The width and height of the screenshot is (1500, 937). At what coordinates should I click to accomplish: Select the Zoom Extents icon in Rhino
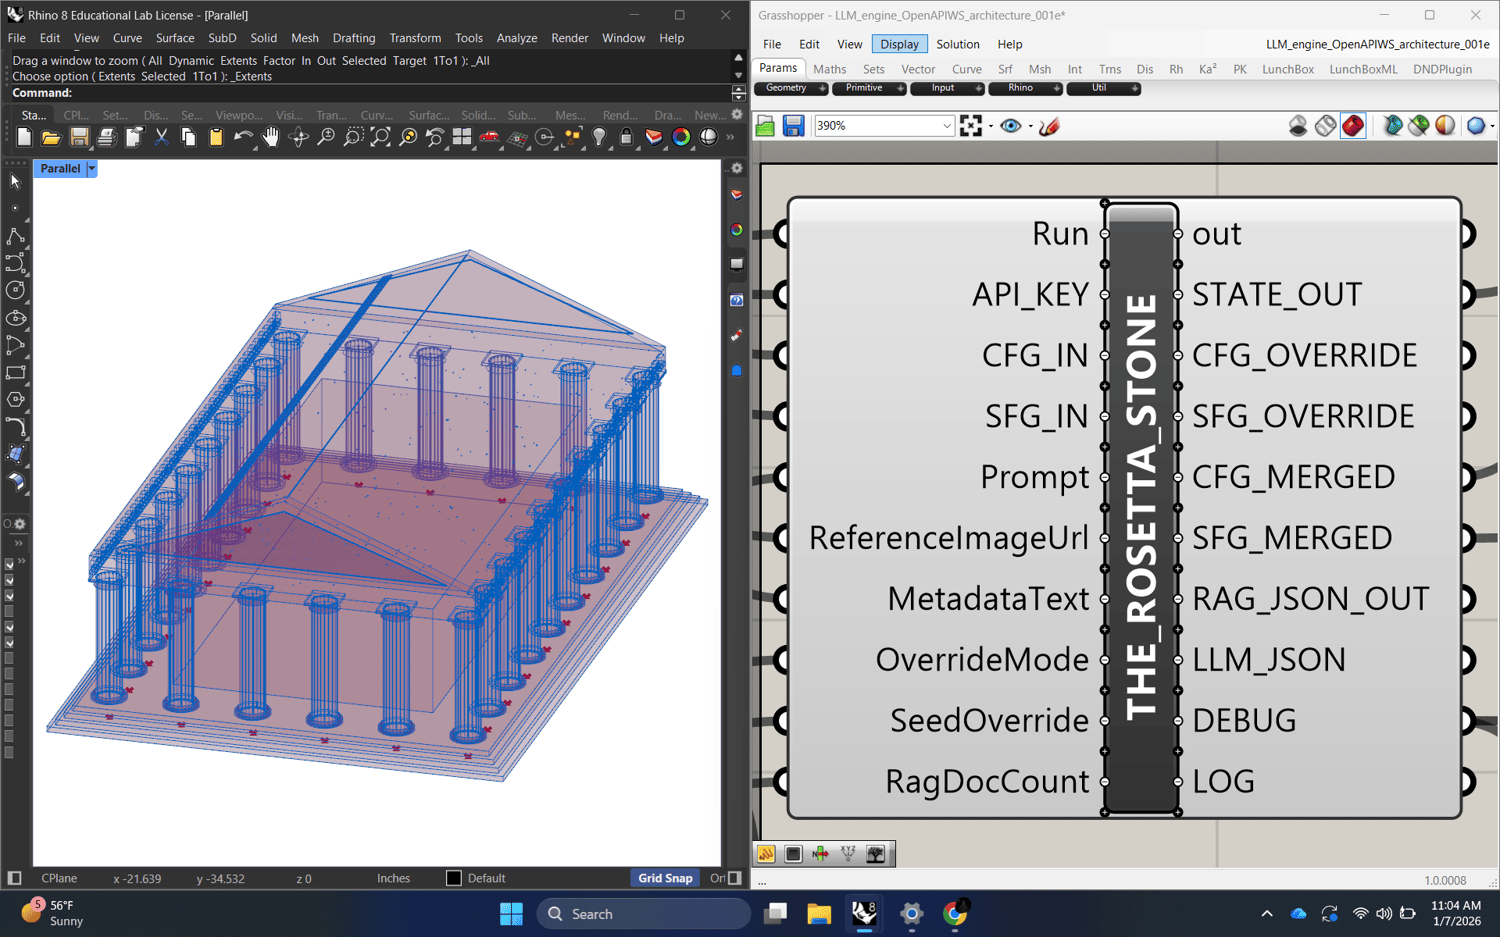coord(380,138)
